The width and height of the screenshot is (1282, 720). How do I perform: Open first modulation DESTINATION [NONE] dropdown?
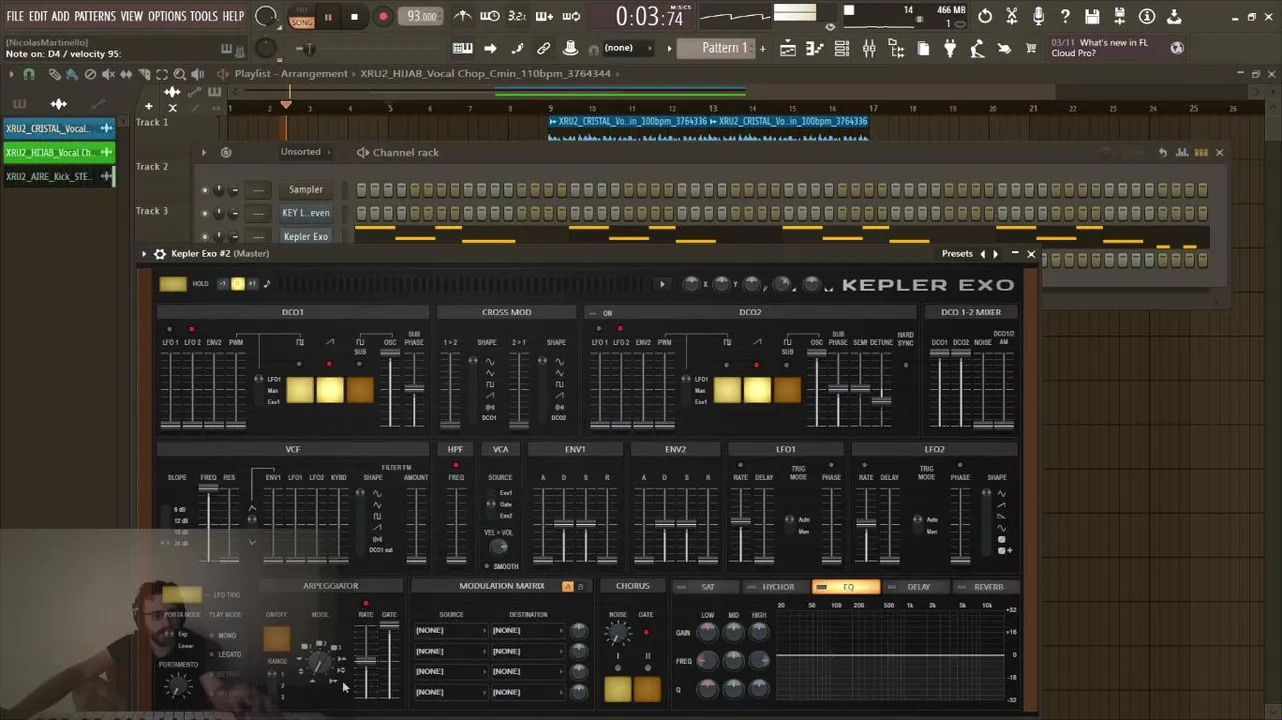[x=526, y=631]
